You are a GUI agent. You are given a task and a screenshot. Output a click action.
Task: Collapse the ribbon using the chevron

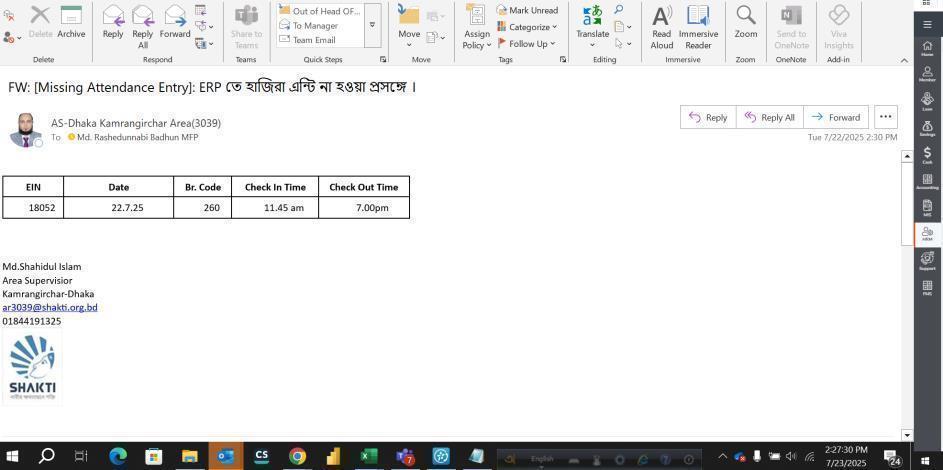[x=904, y=60]
